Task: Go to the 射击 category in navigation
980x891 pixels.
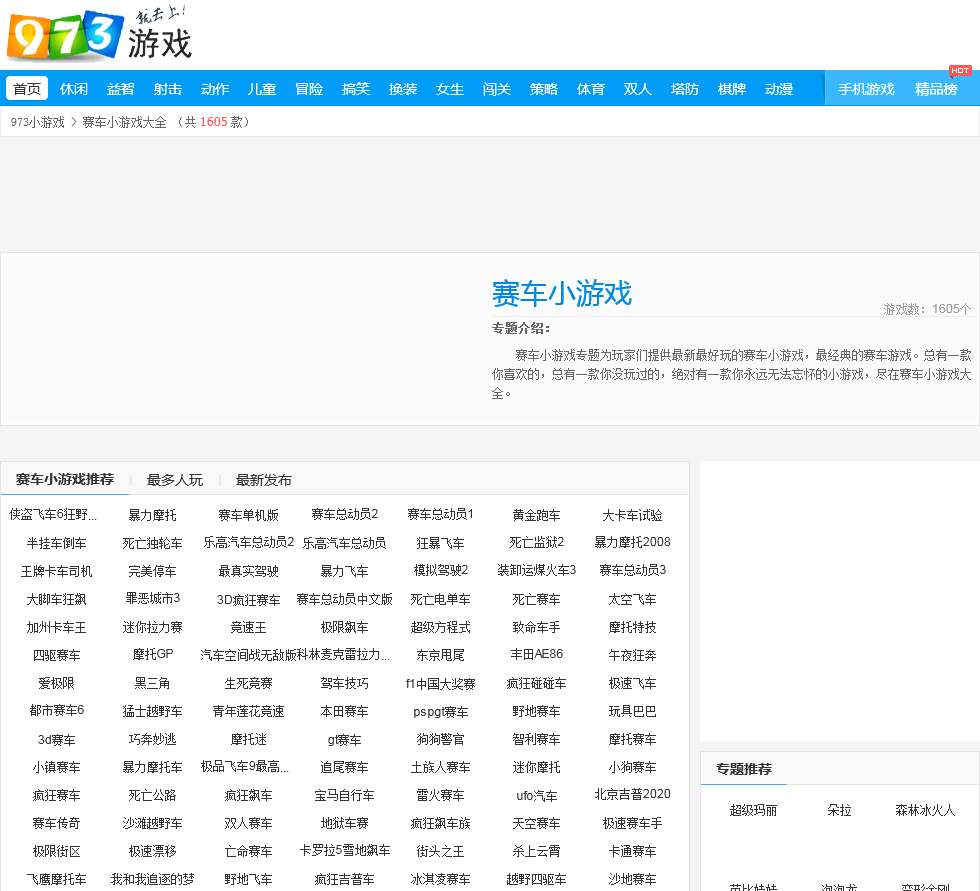Action: [x=167, y=89]
